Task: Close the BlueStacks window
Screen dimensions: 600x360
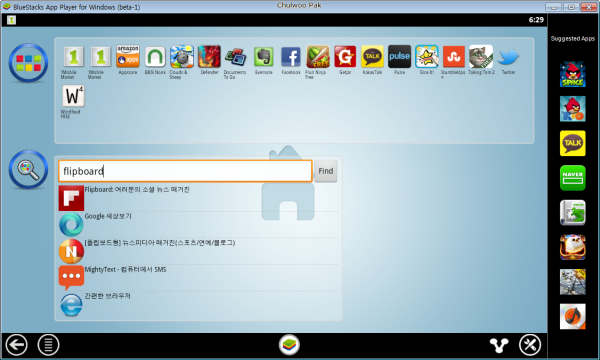Action: coord(589,7)
